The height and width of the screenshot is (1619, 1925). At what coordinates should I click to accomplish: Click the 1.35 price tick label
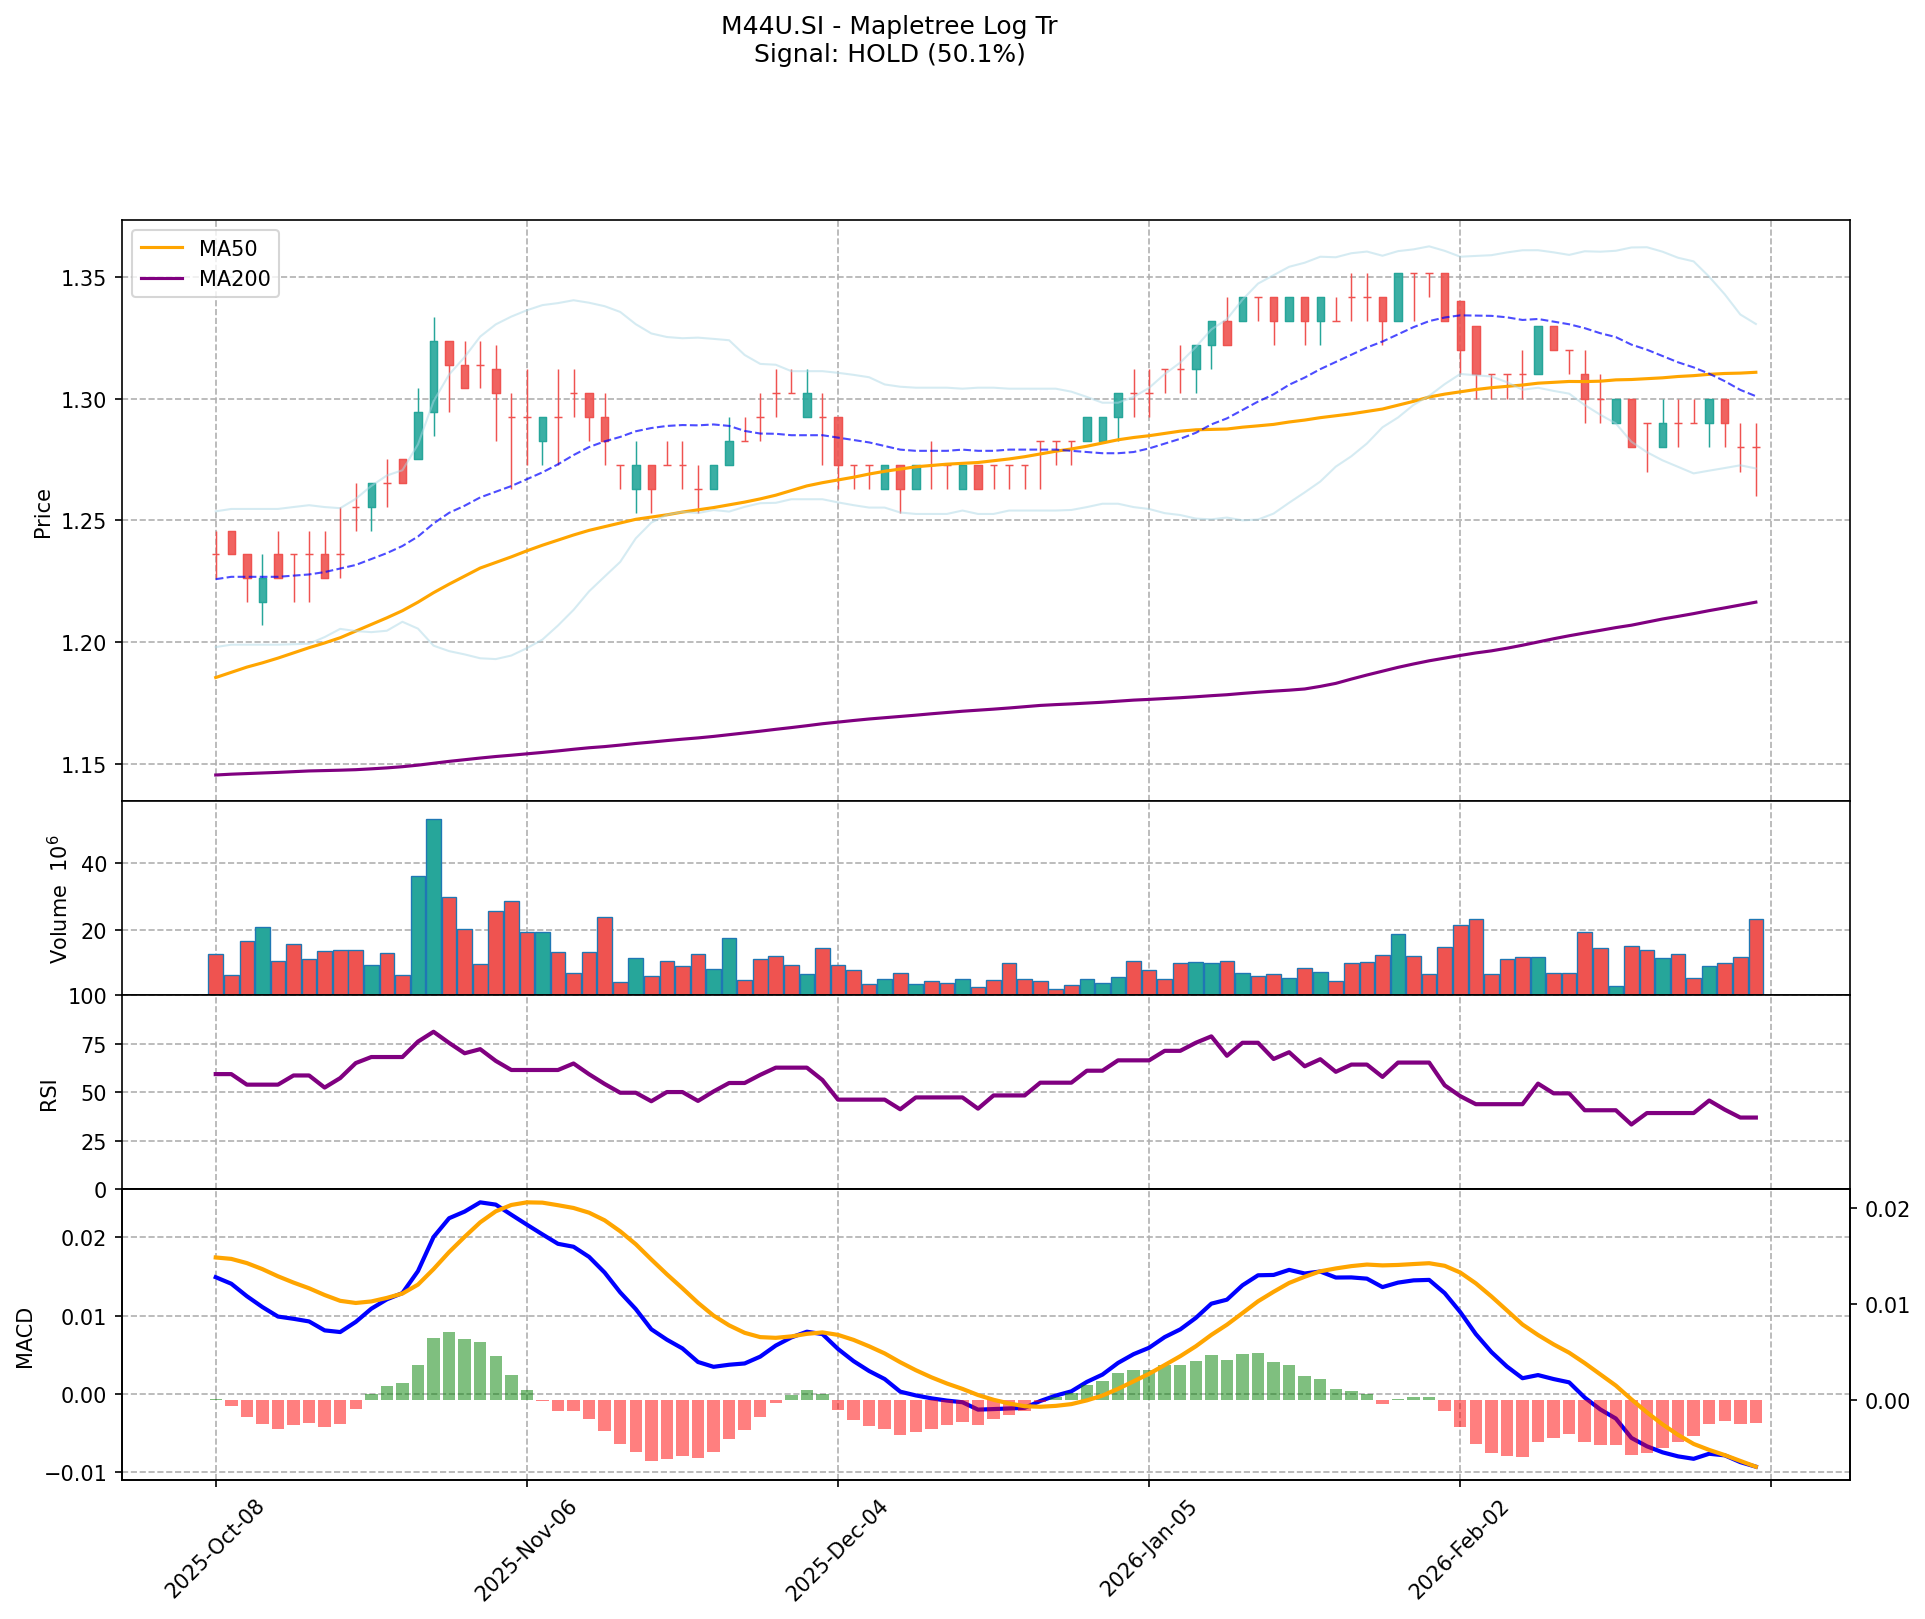tap(85, 277)
